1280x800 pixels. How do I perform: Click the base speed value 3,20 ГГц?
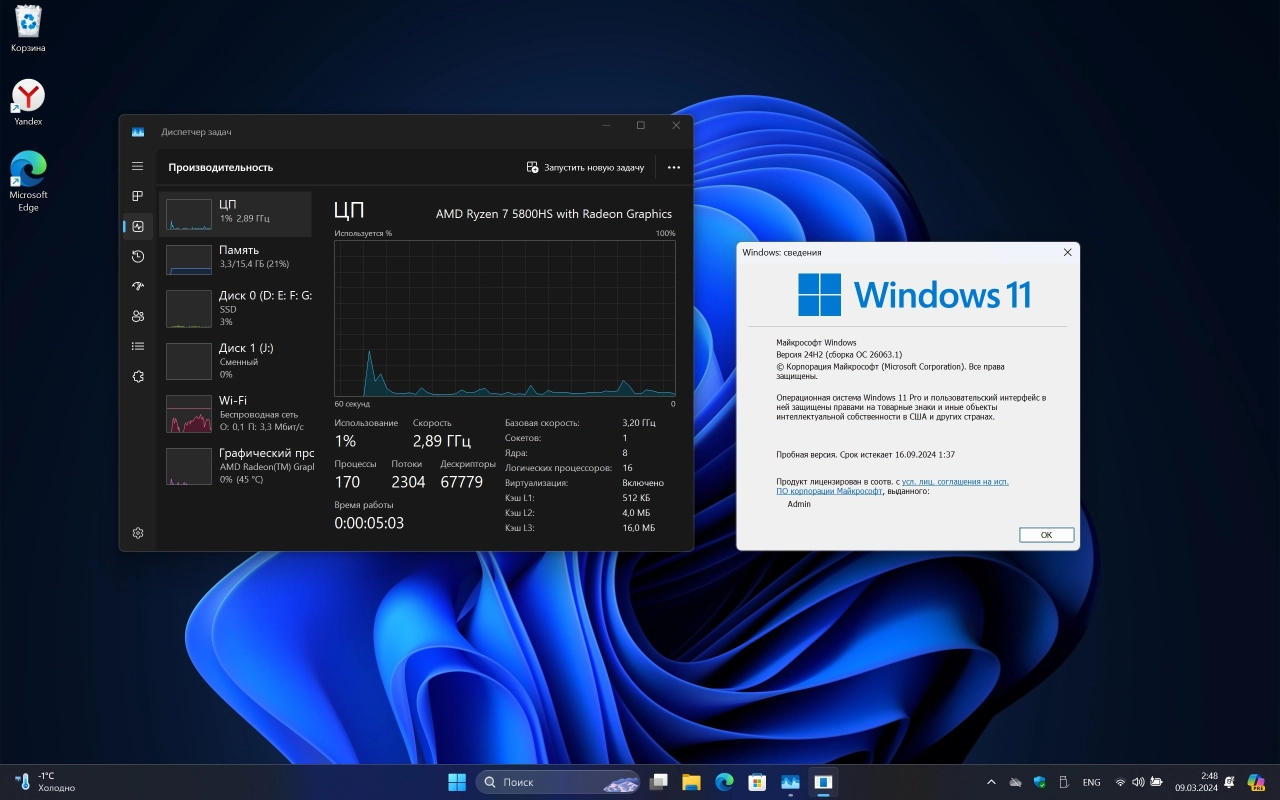click(x=639, y=423)
